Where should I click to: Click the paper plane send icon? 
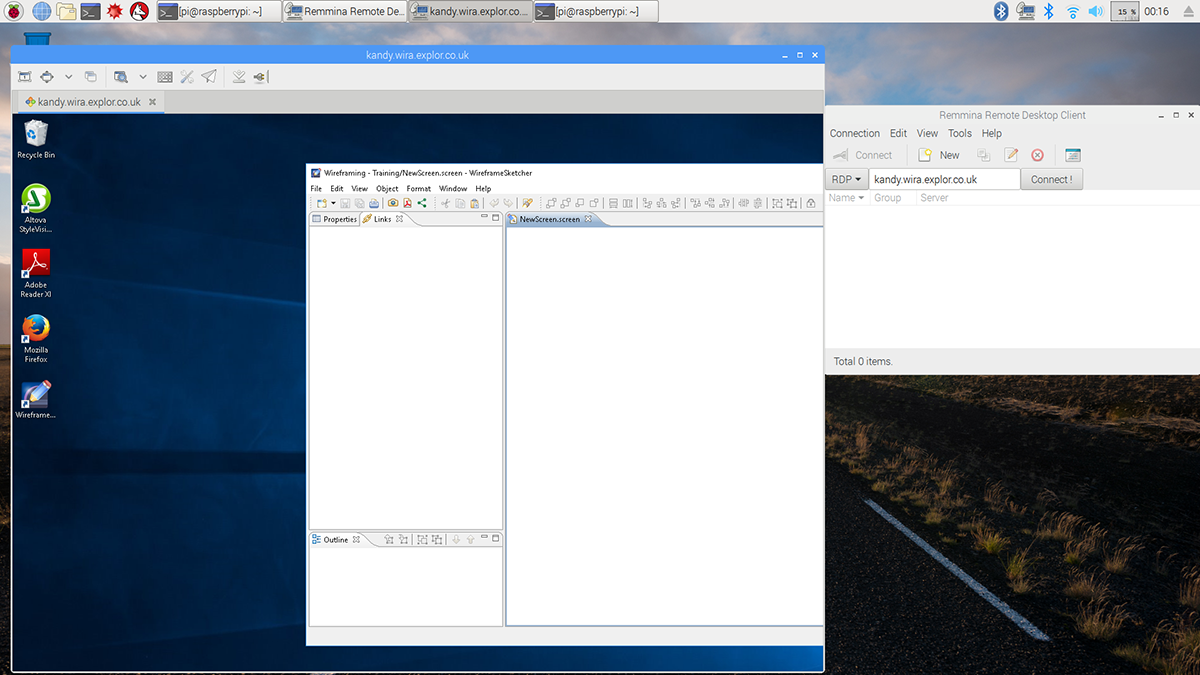[x=209, y=77]
